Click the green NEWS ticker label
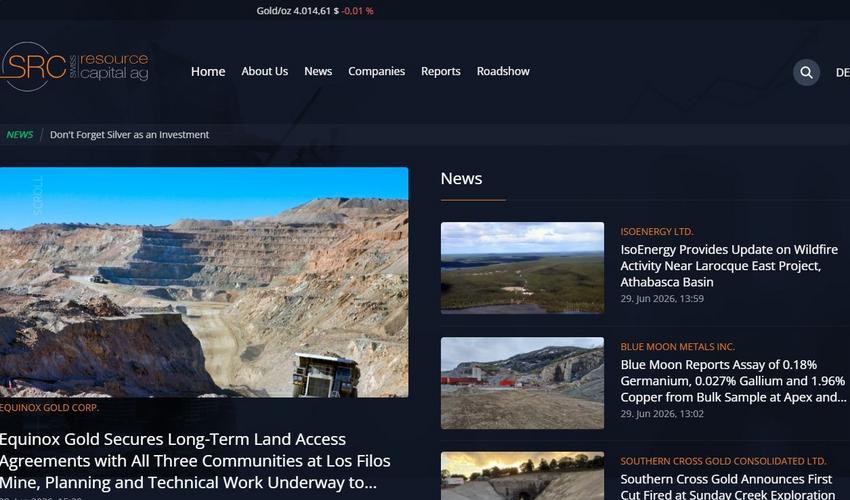Screen dimensions: 850x500 20,134
